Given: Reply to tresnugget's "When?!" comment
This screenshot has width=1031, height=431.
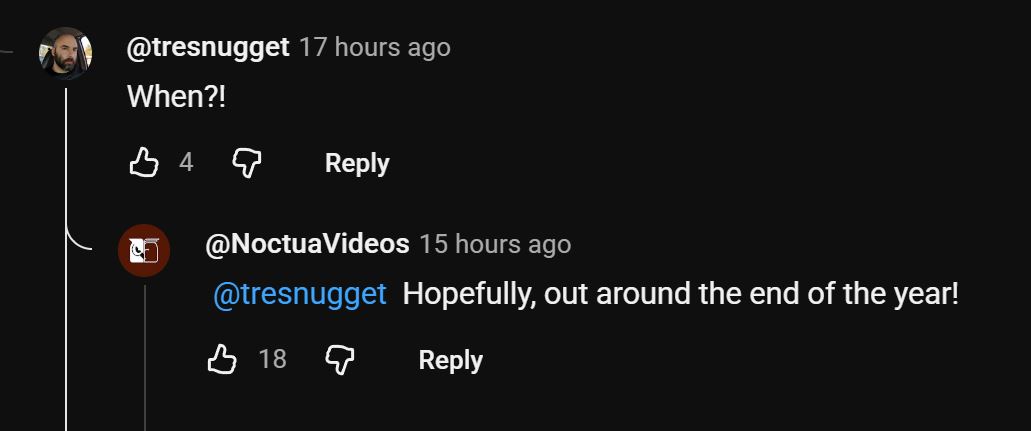Looking at the screenshot, I should (x=357, y=163).
